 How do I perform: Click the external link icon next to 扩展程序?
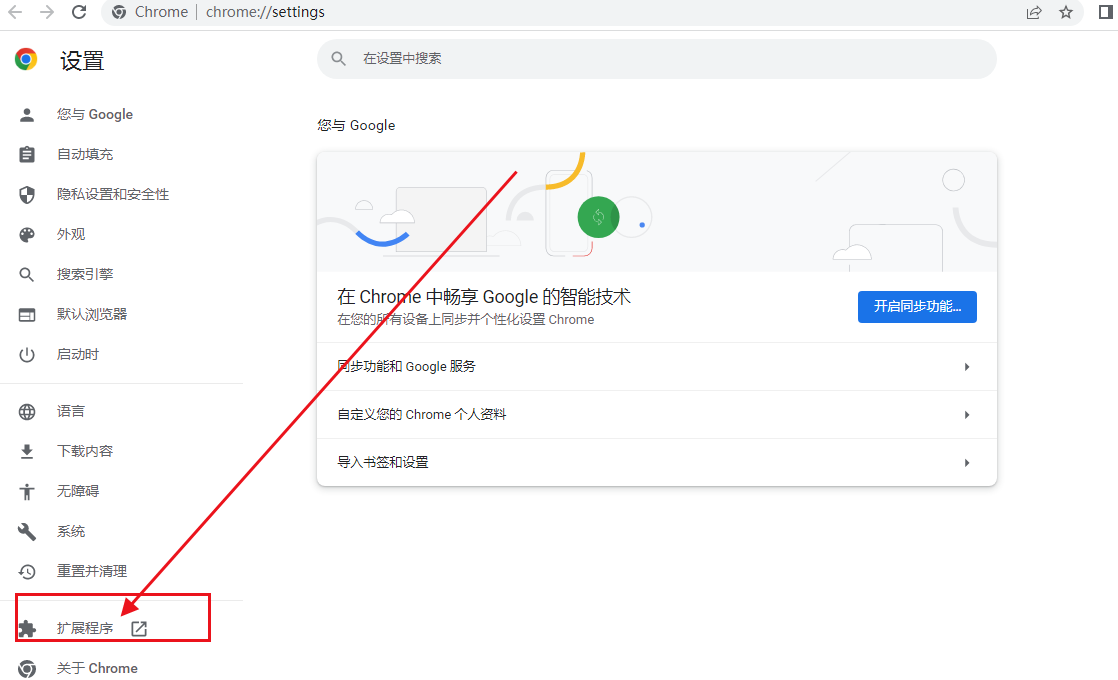pyautogui.click(x=139, y=628)
